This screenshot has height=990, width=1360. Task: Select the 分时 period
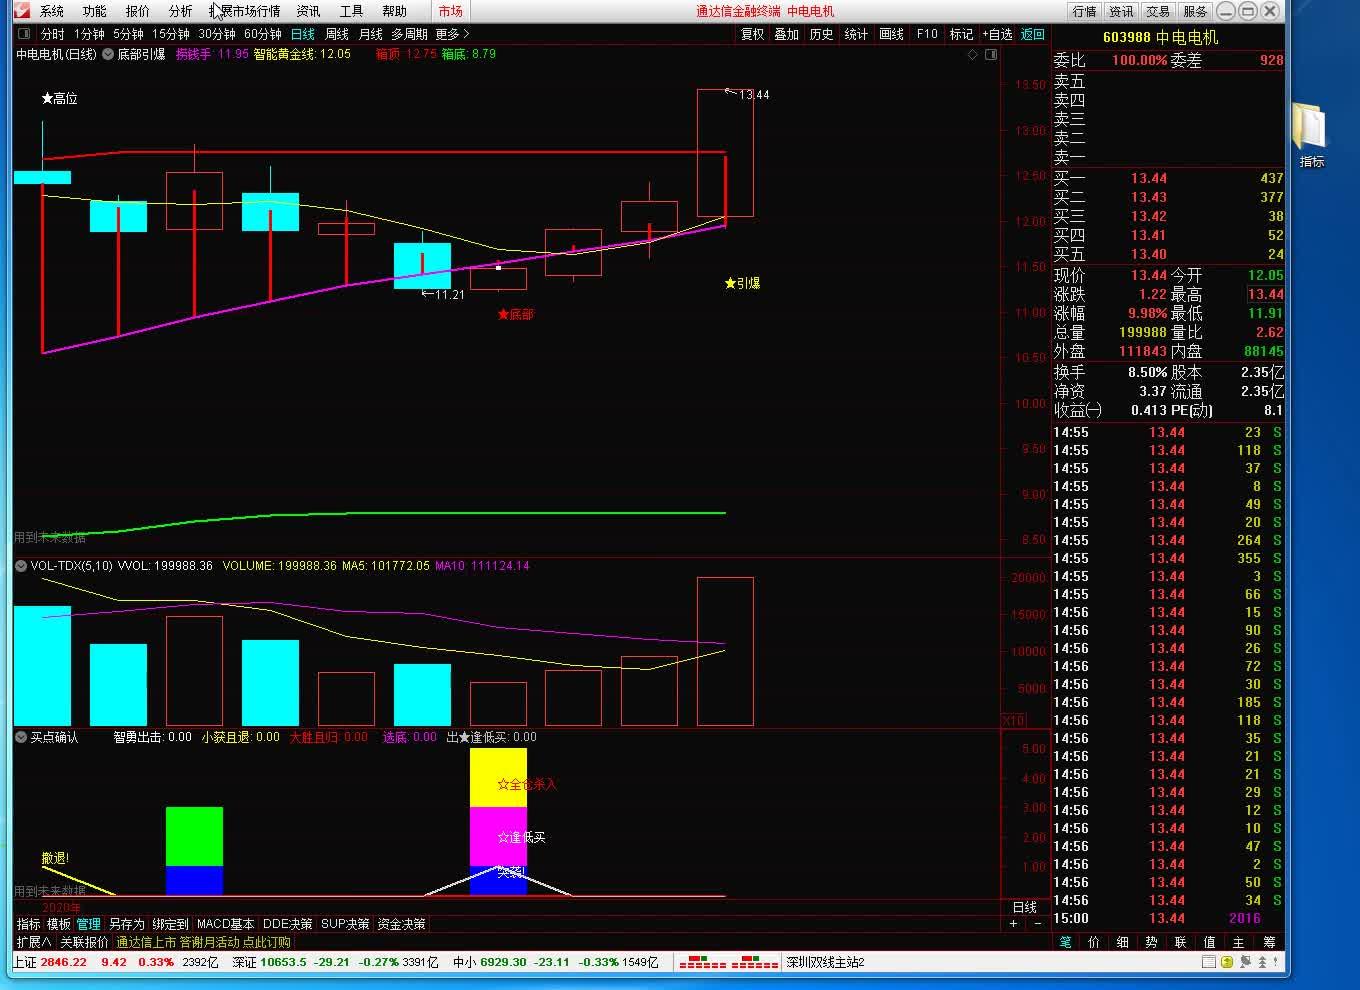[52, 34]
